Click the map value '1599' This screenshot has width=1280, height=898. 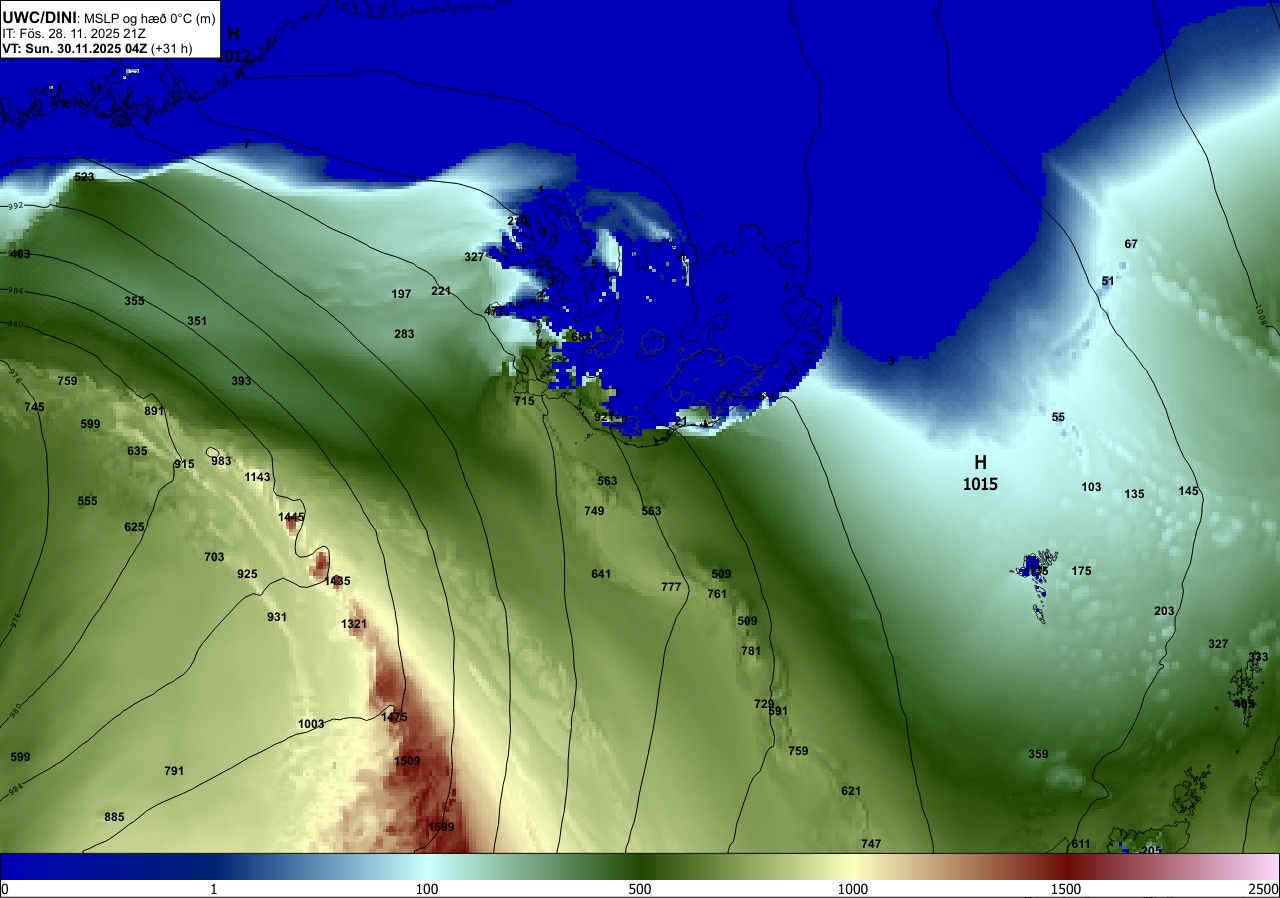[x=441, y=827]
